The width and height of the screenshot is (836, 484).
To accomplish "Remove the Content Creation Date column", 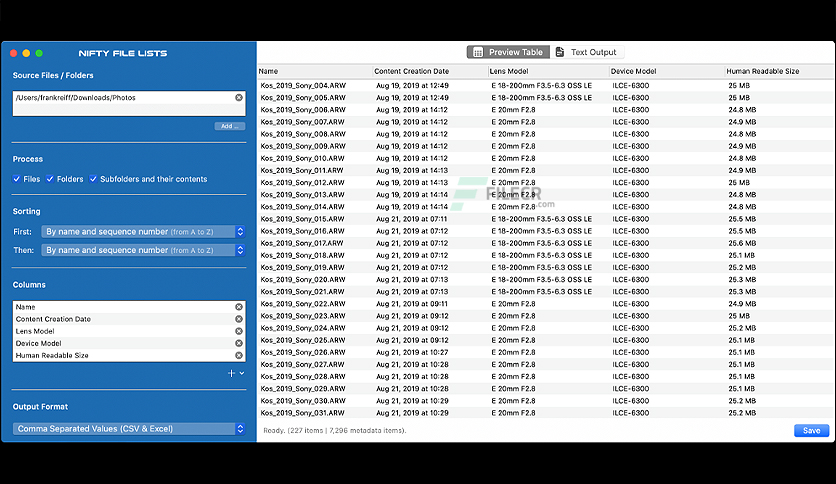I will [239, 319].
